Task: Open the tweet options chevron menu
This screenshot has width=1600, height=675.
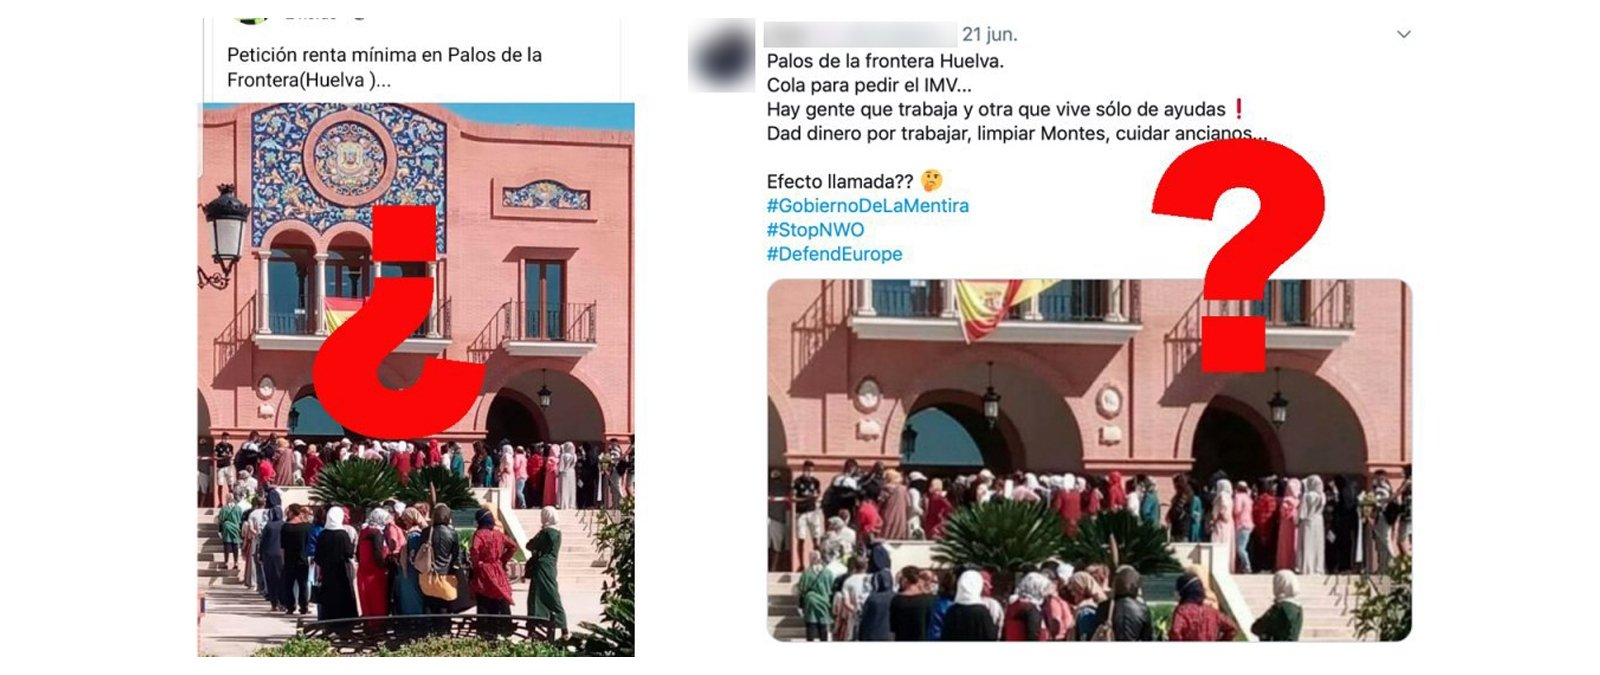Action: pyautogui.click(x=1404, y=34)
